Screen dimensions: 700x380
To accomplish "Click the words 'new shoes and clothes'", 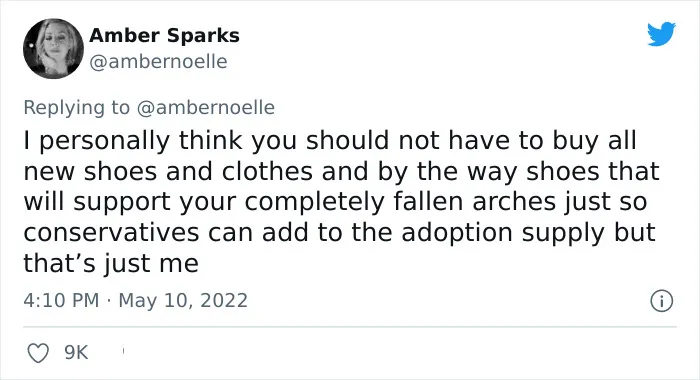I will pyautogui.click(x=168, y=171).
